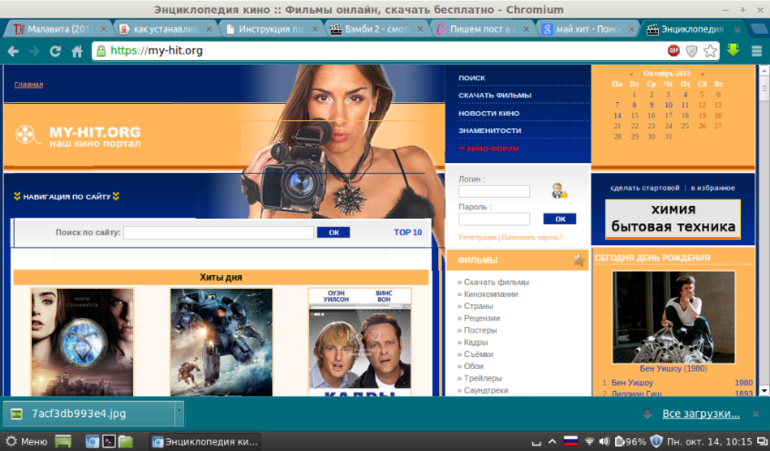Bookmark this page with the star icon

[710, 50]
